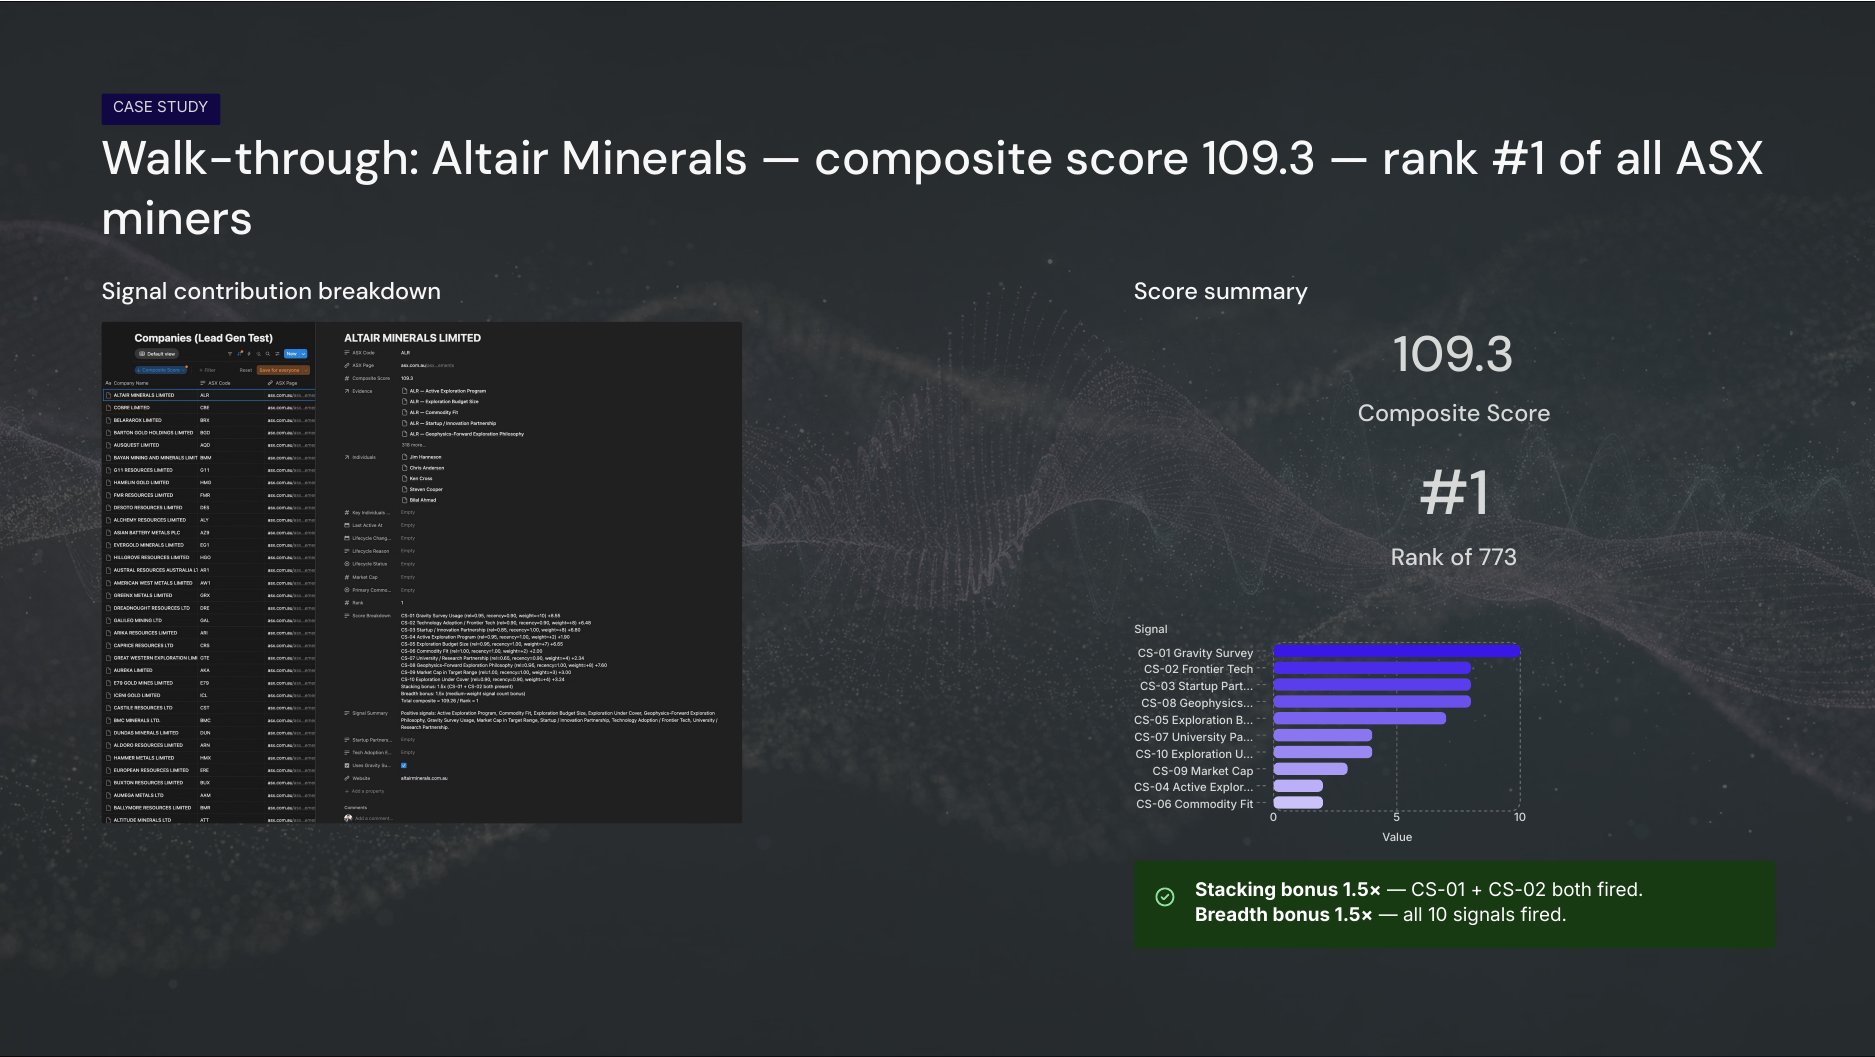This screenshot has height=1057, width=1875.
Task: Toggle the Uses Gravity Survey checkbox
Action: tap(404, 766)
